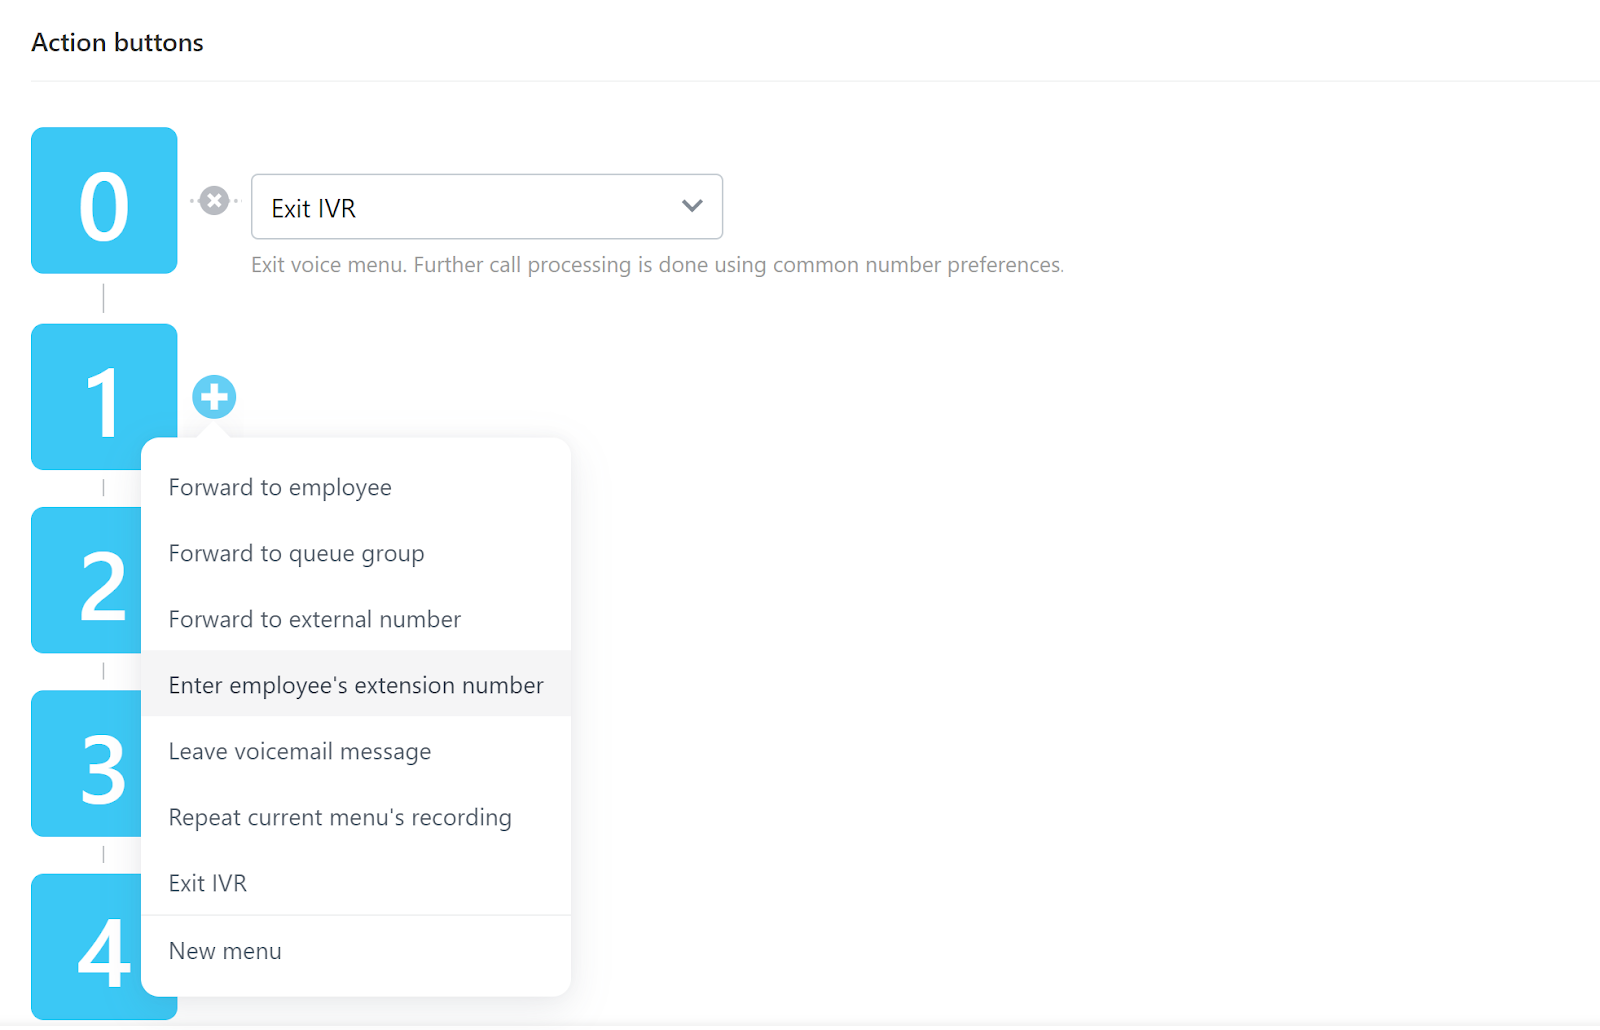Select Exit IVR in the popup menu
The width and height of the screenshot is (1600, 1030).
point(207,883)
